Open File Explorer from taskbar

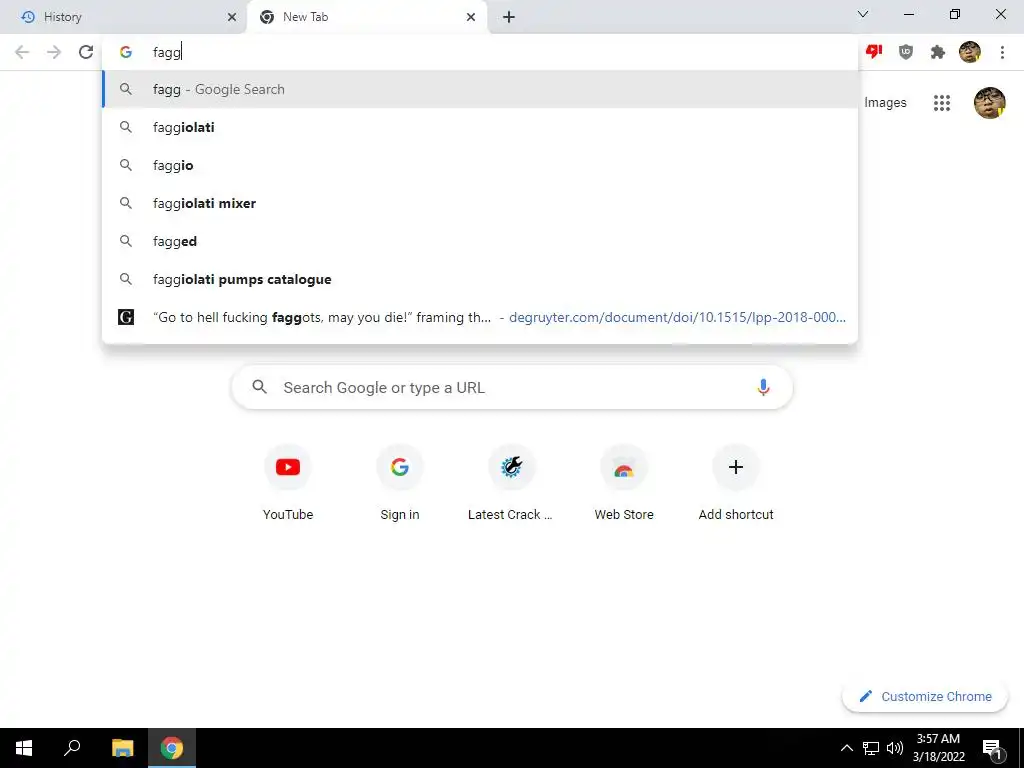[x=122, y=748]
